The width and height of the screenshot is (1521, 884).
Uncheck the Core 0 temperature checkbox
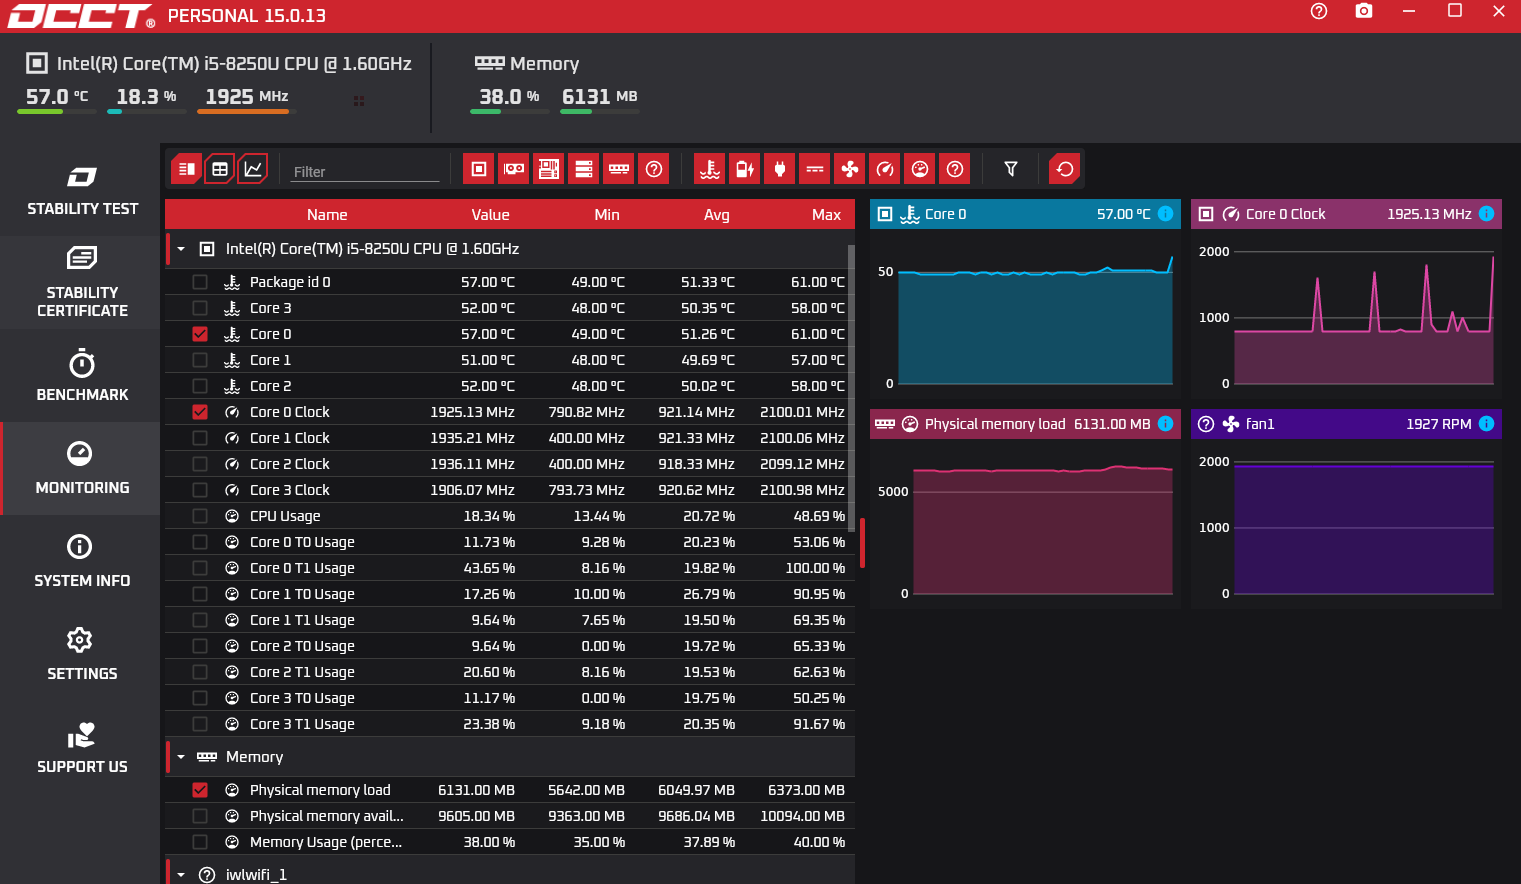tap(200, 334)
